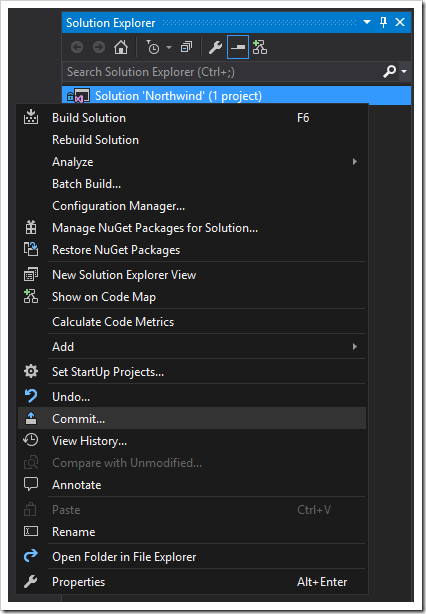Open the search options dropdown arrow
The image size is (426, 614).
point(404,72)
